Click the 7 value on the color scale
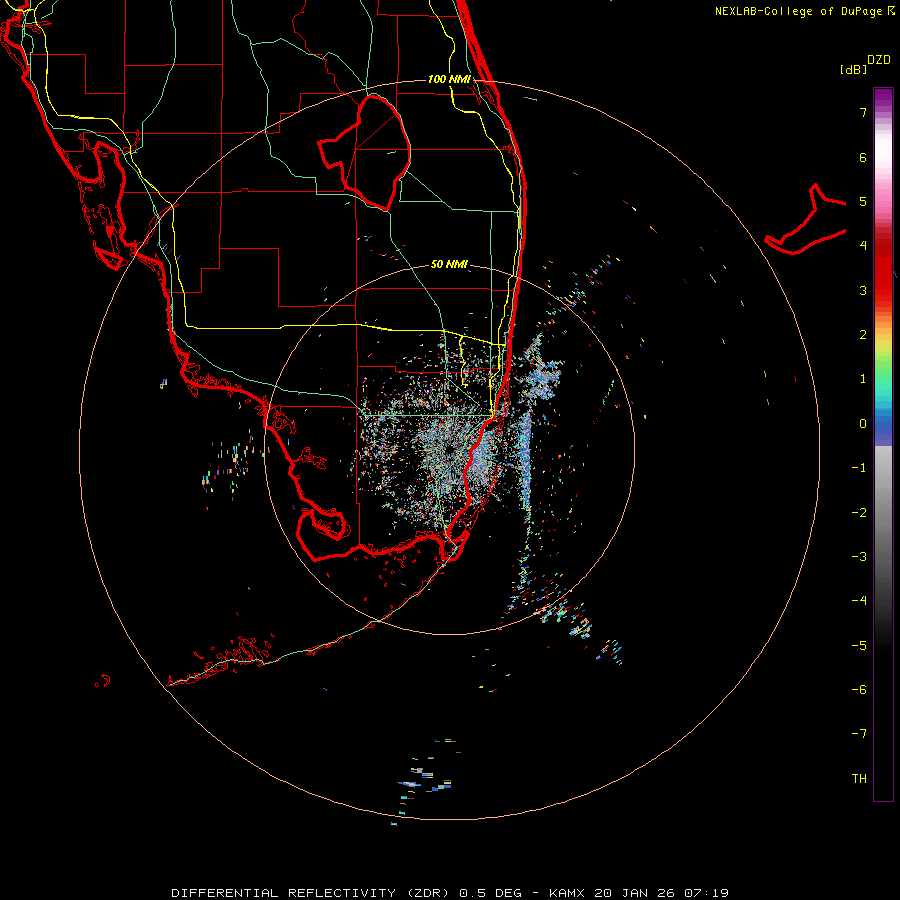Screen dimensions: 900x900 [863, 112]
